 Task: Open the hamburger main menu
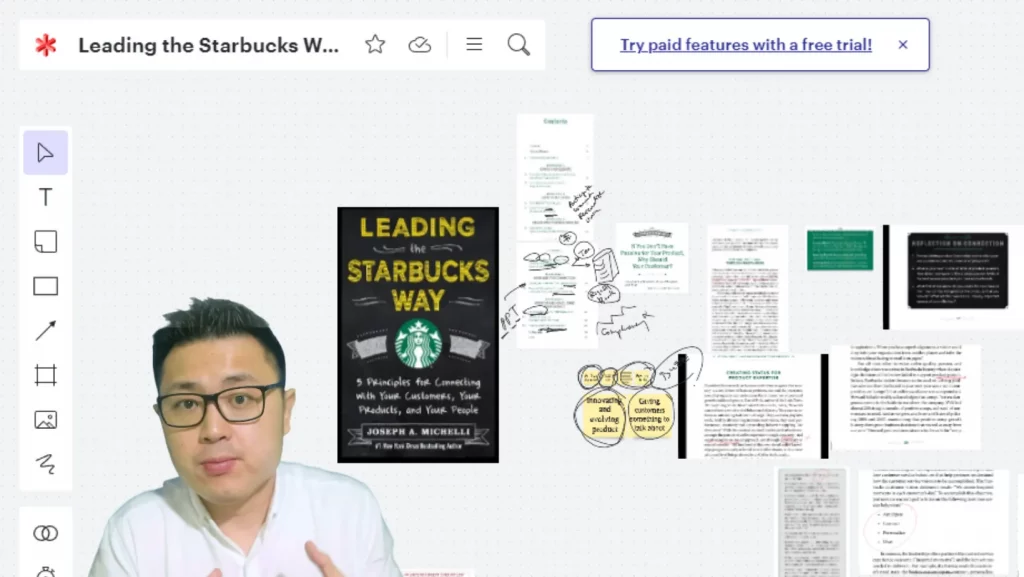click(x=474, y=44)
